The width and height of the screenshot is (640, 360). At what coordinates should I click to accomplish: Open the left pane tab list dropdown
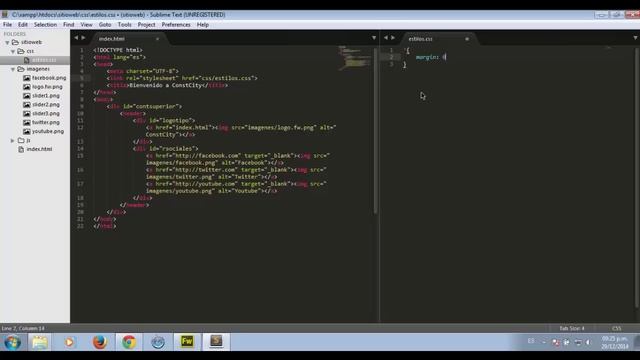374,38
